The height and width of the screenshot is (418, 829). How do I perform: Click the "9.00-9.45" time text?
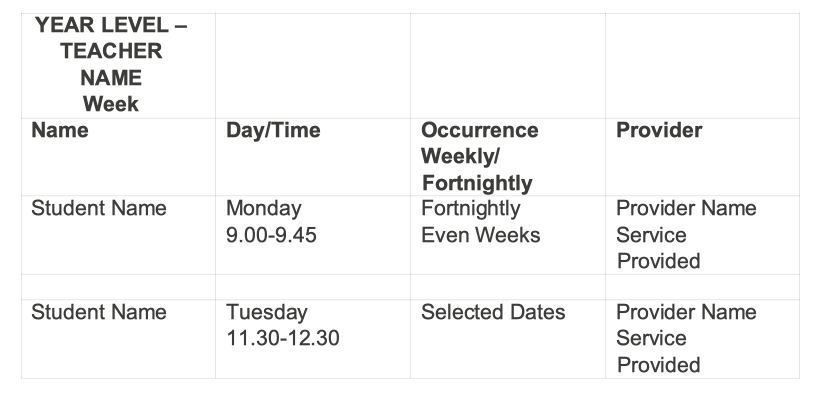point(272,235)
